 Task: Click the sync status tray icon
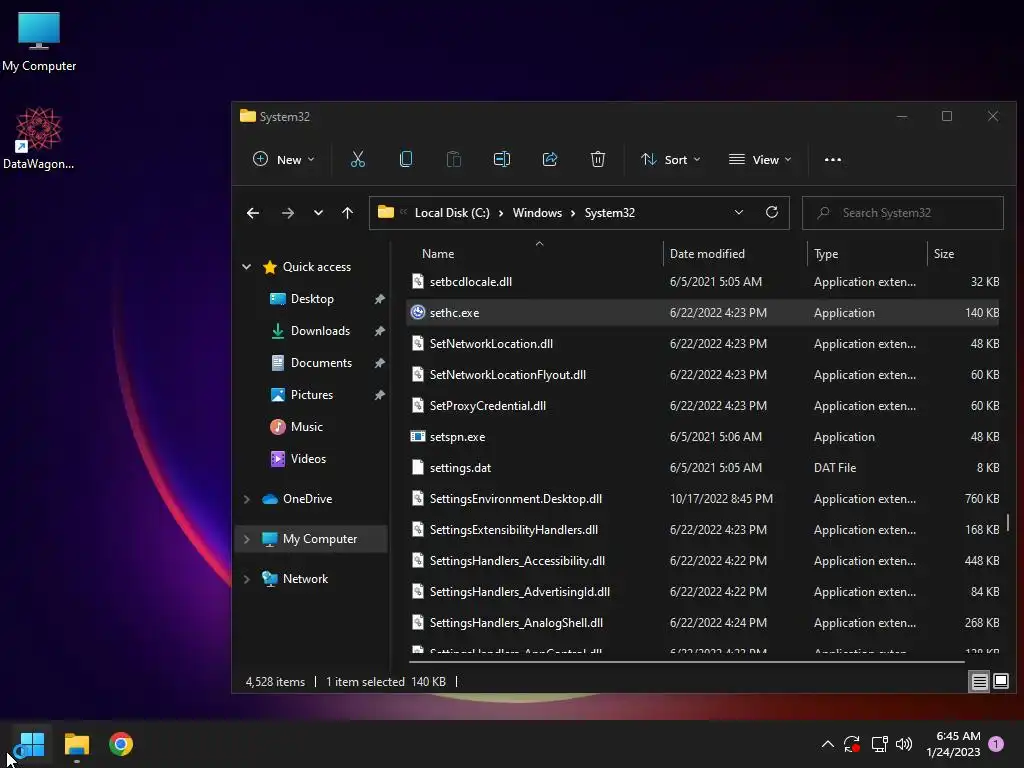coord(852,744)
